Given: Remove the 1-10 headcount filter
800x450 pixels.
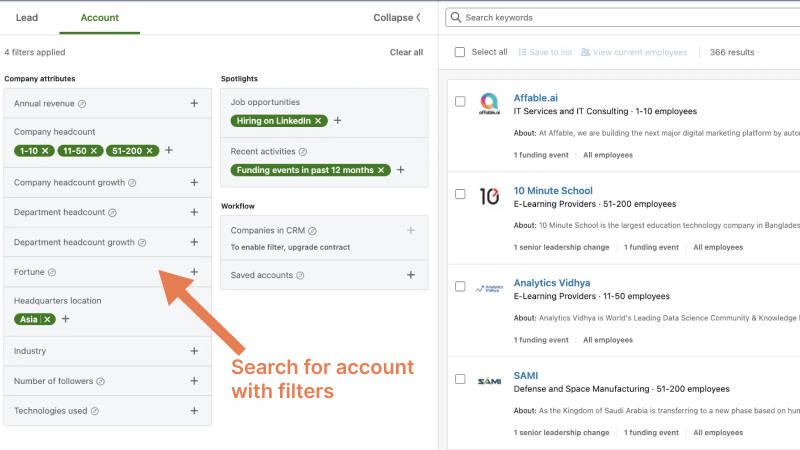Looking at the screenshot, I should (x=45, y=151).
